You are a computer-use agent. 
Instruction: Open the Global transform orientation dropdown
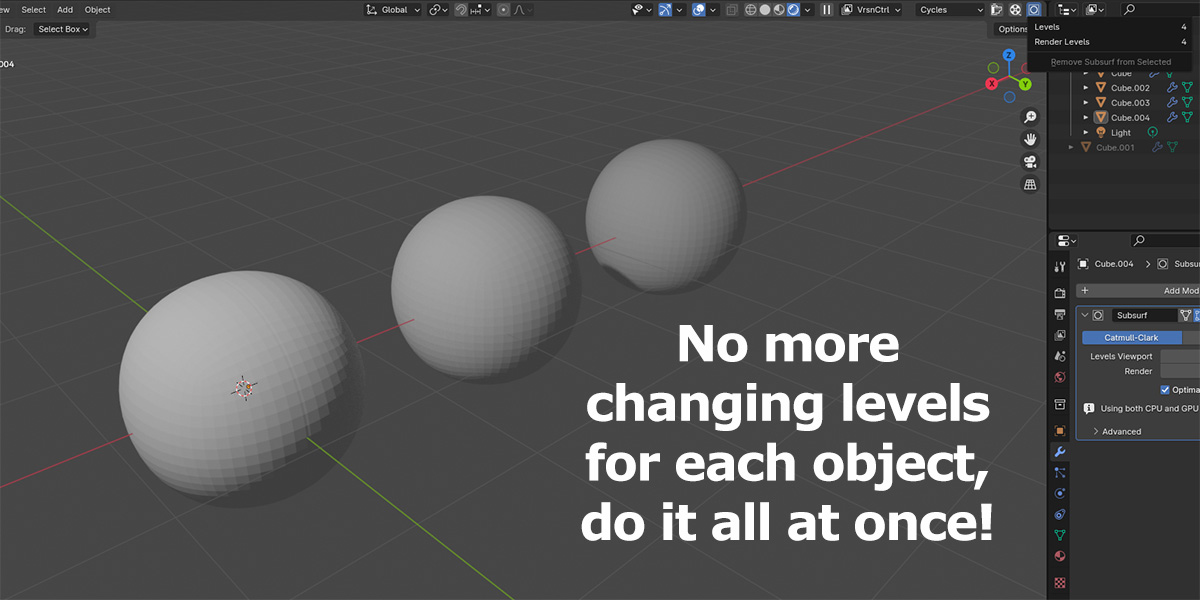(393, 10)
